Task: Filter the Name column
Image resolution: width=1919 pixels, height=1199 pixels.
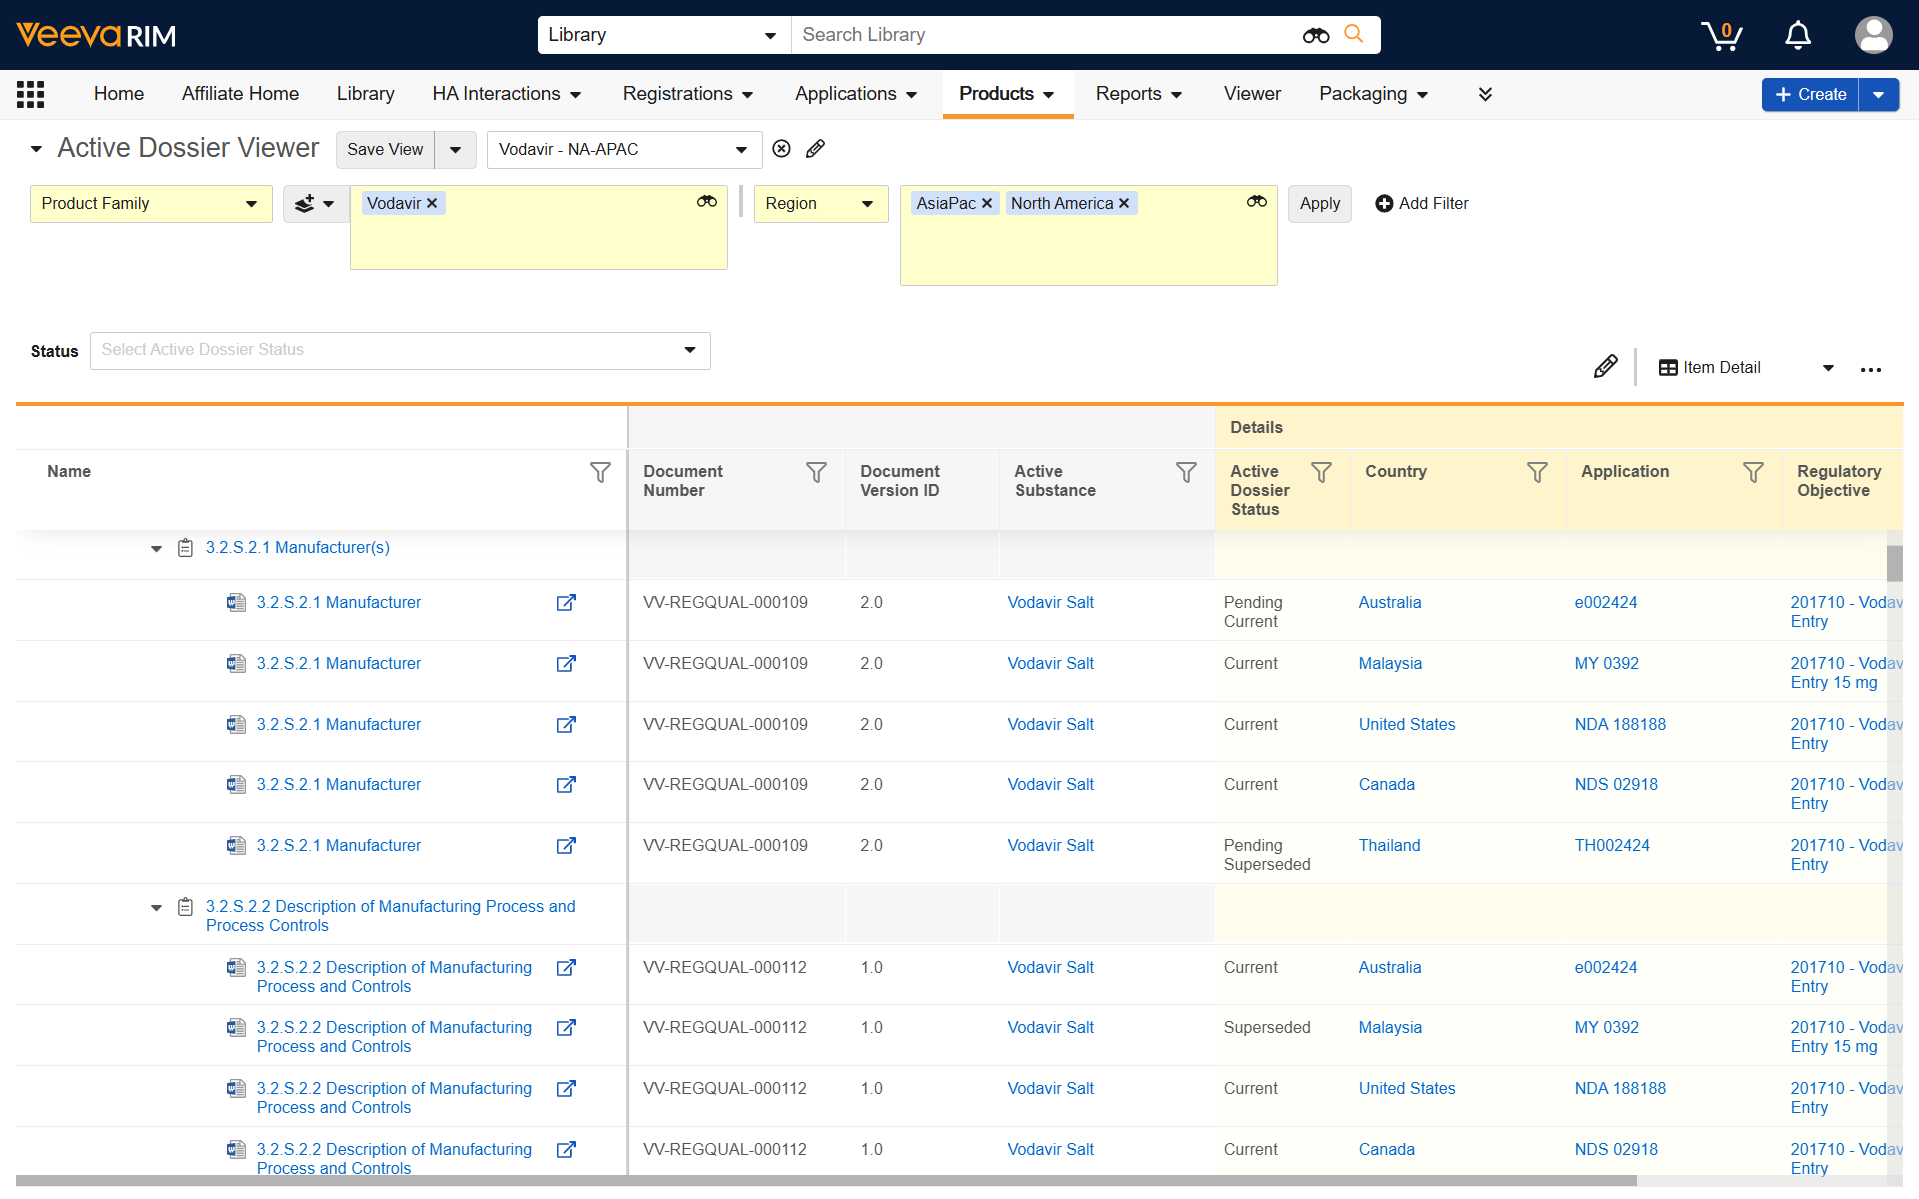Action: (x=600, y=472)
